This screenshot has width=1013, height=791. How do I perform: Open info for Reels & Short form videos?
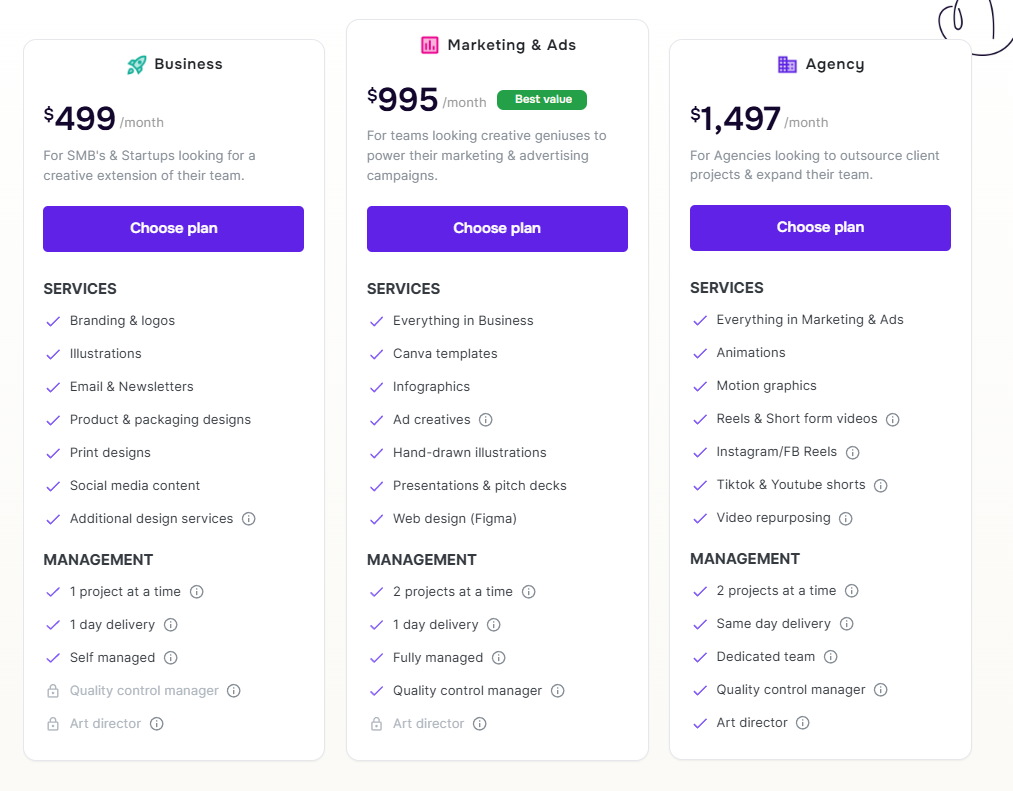point(893,420)
